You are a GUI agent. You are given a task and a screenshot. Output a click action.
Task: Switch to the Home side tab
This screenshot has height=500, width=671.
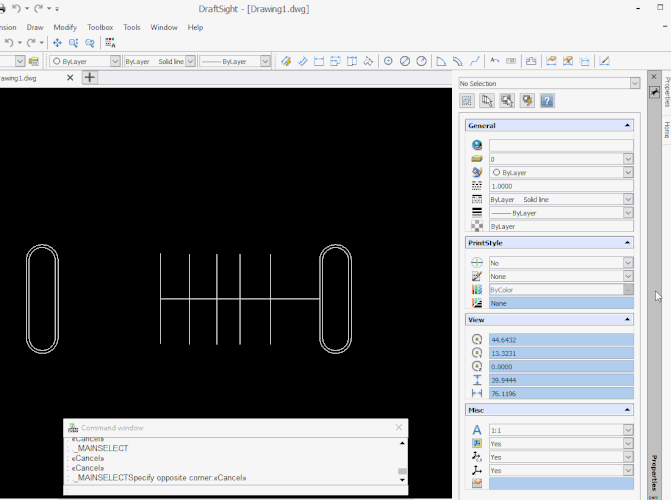pos(667,129)
